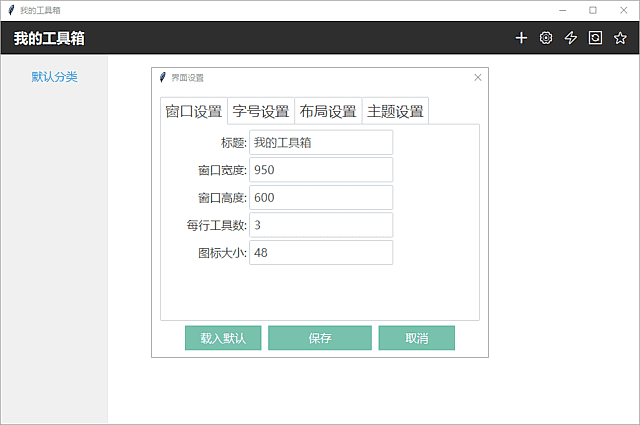Viewport: 640px width, 425px height.
Task: Click the 窗口宽度 field showing 950
Action: [321, 170]
